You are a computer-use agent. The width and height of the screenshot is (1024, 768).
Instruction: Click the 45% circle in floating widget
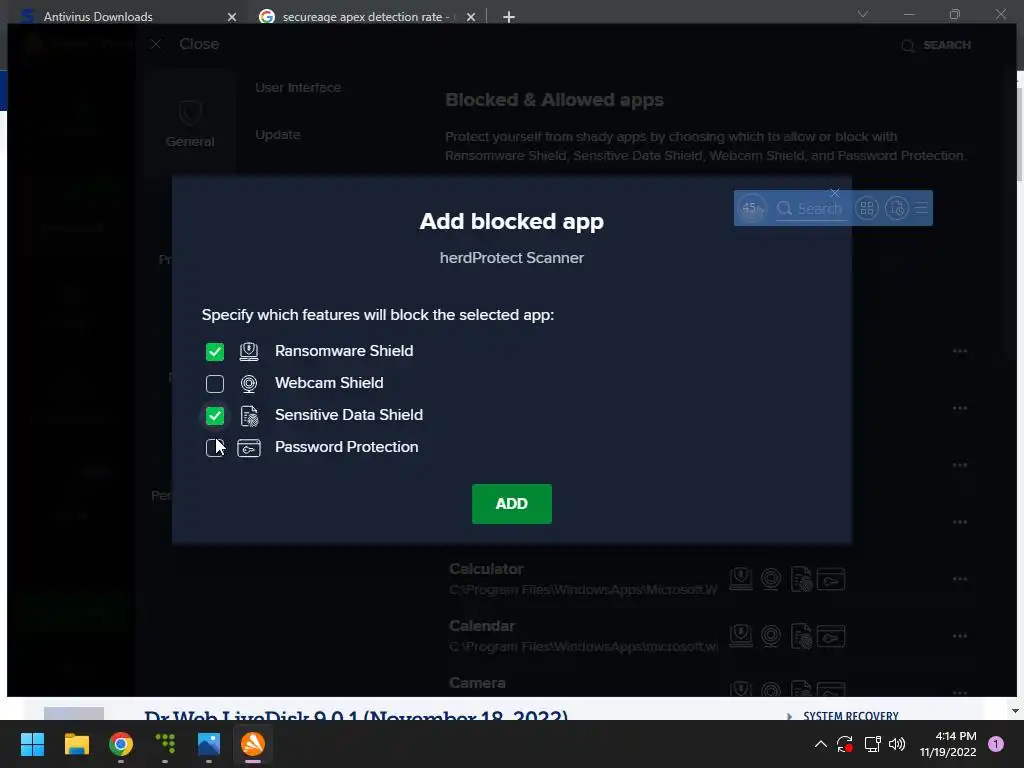752,208
